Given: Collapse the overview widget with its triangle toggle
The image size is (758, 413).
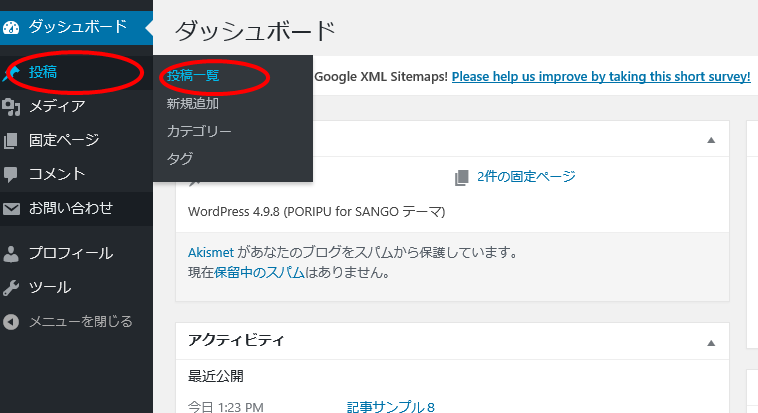Looking at the screenshot, I should coord(711,140).
